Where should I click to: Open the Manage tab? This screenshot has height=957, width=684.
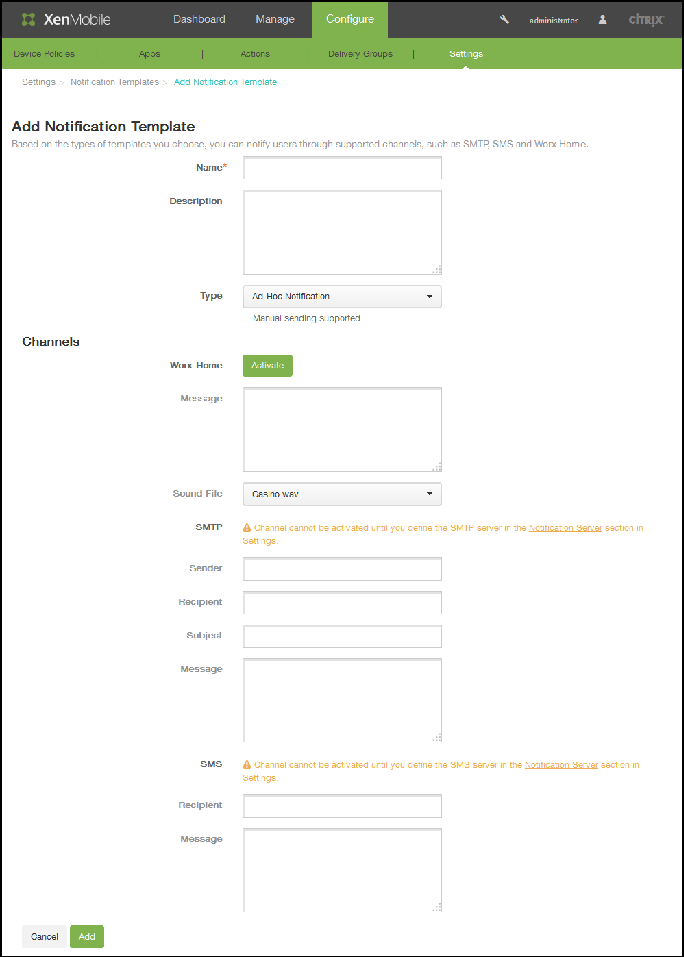tap(274, 19)
